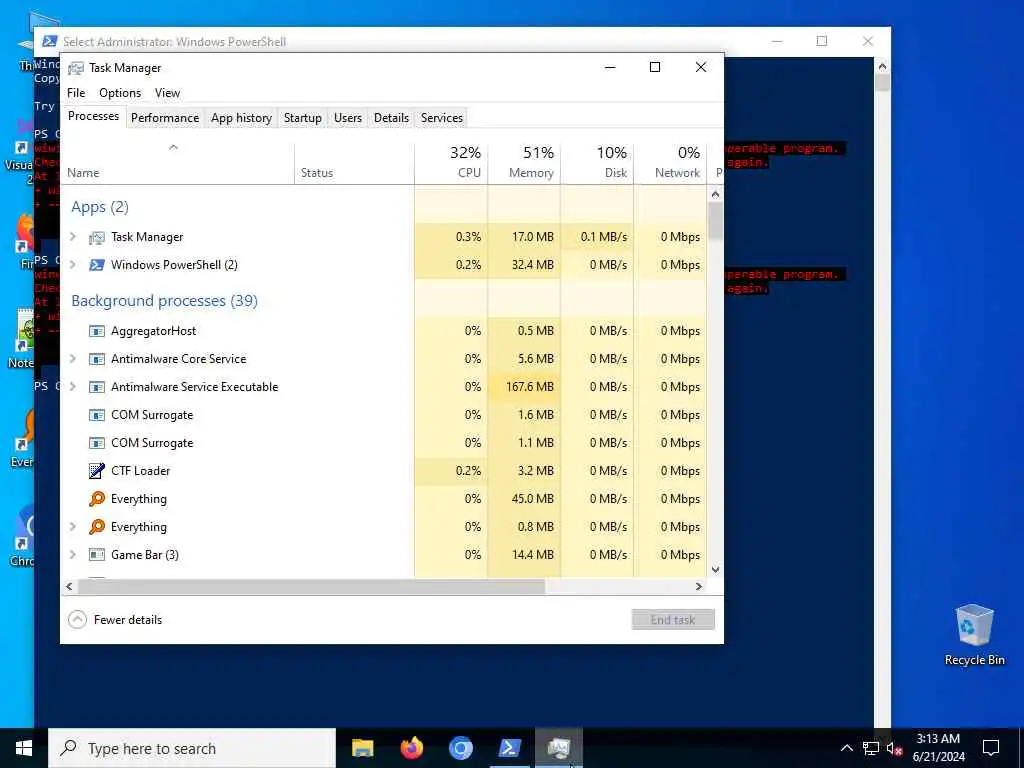Click the horizontal scrollbar left arrow
Viewport: 1024px width, 768px height.
pos(69,586)
